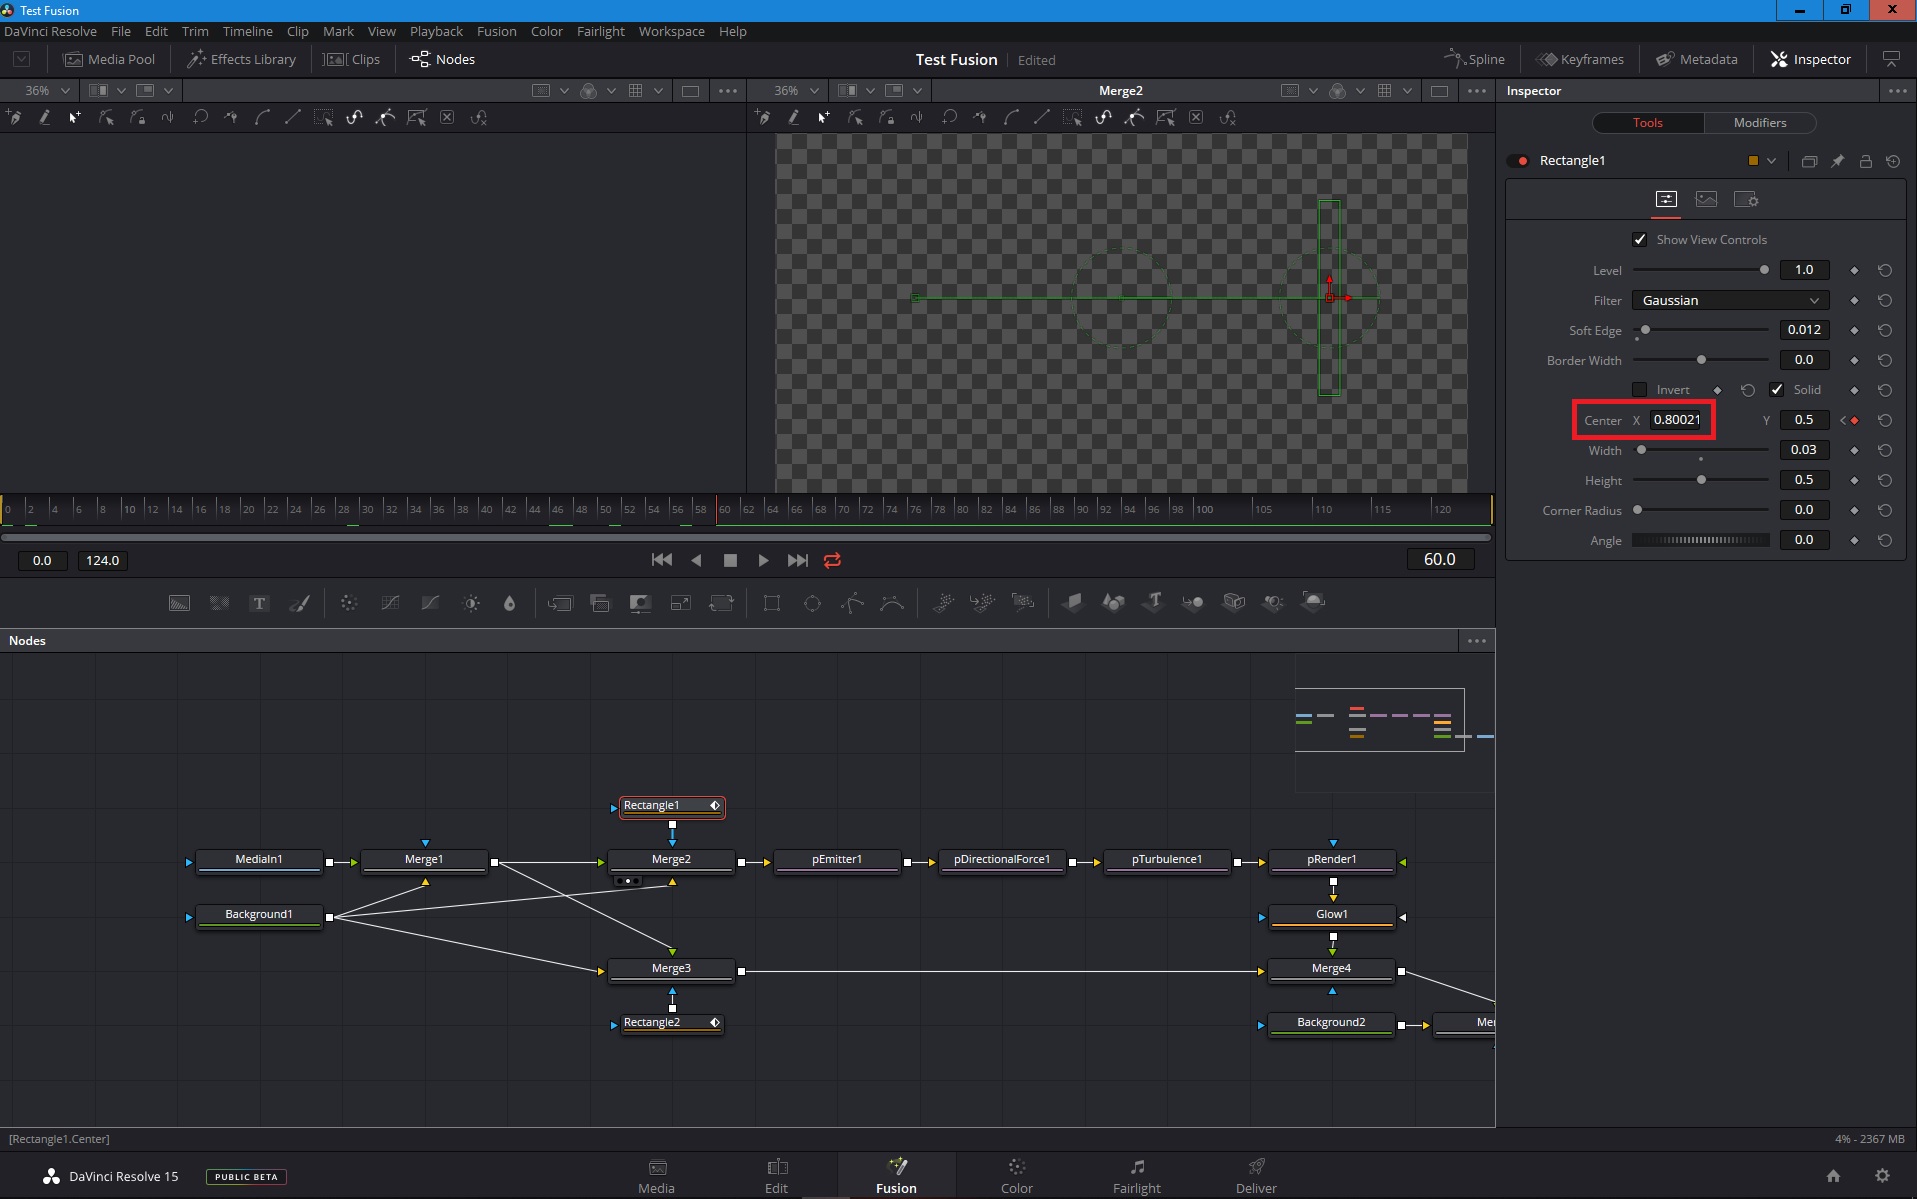1917x1199 pixels.
Task: Pin the Rectangle1 tool in Inspector
Action: click(x=1837, y=161)
